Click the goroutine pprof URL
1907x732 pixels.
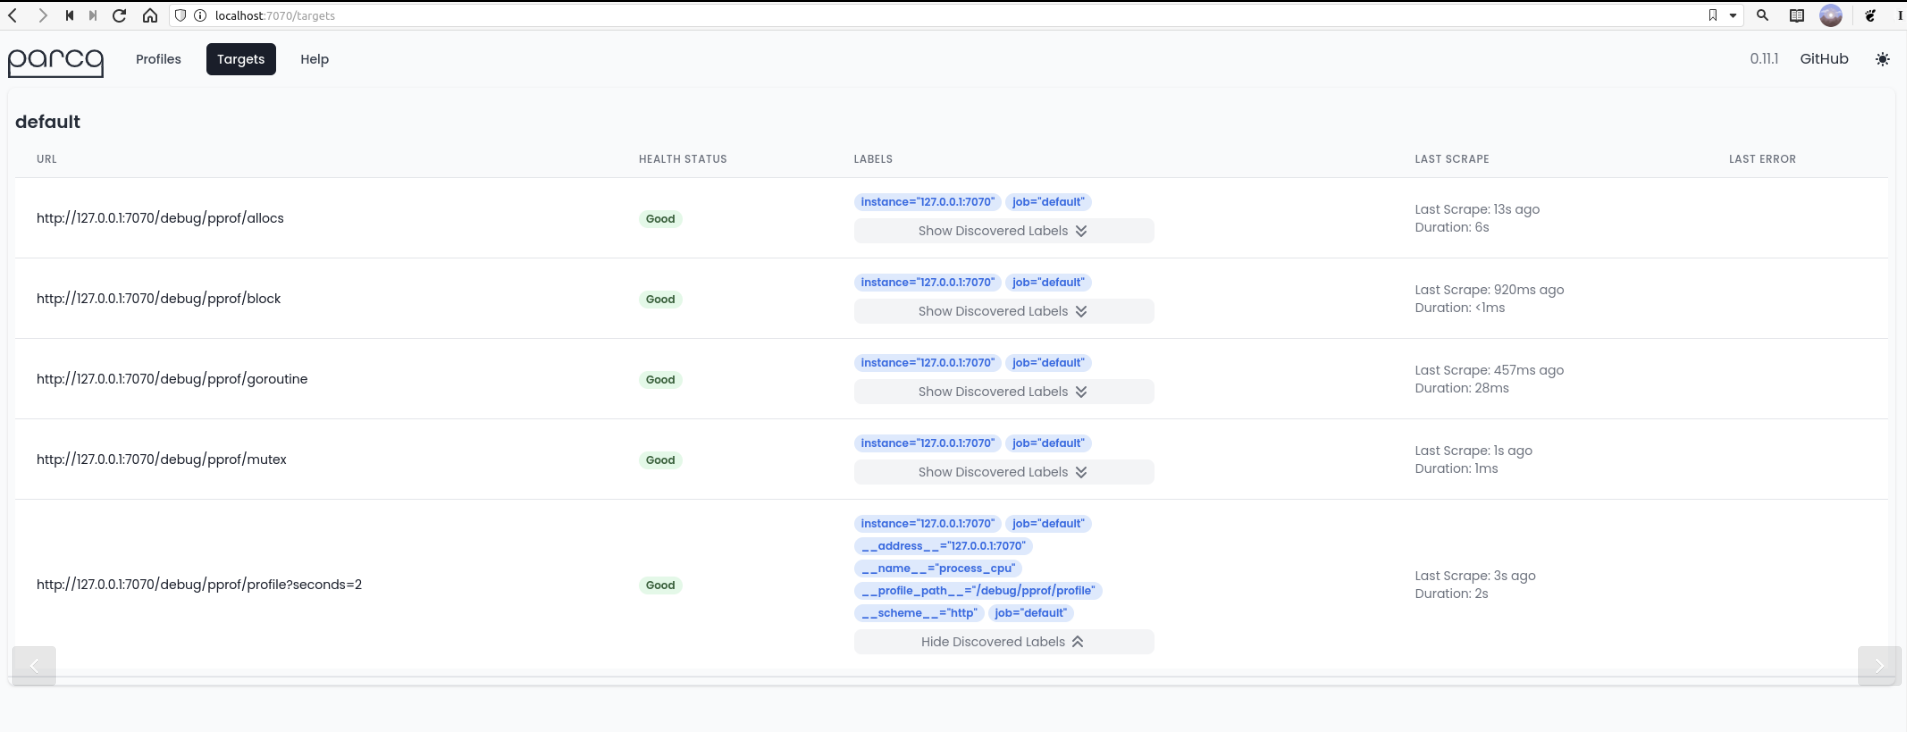(x=172, y=379)
